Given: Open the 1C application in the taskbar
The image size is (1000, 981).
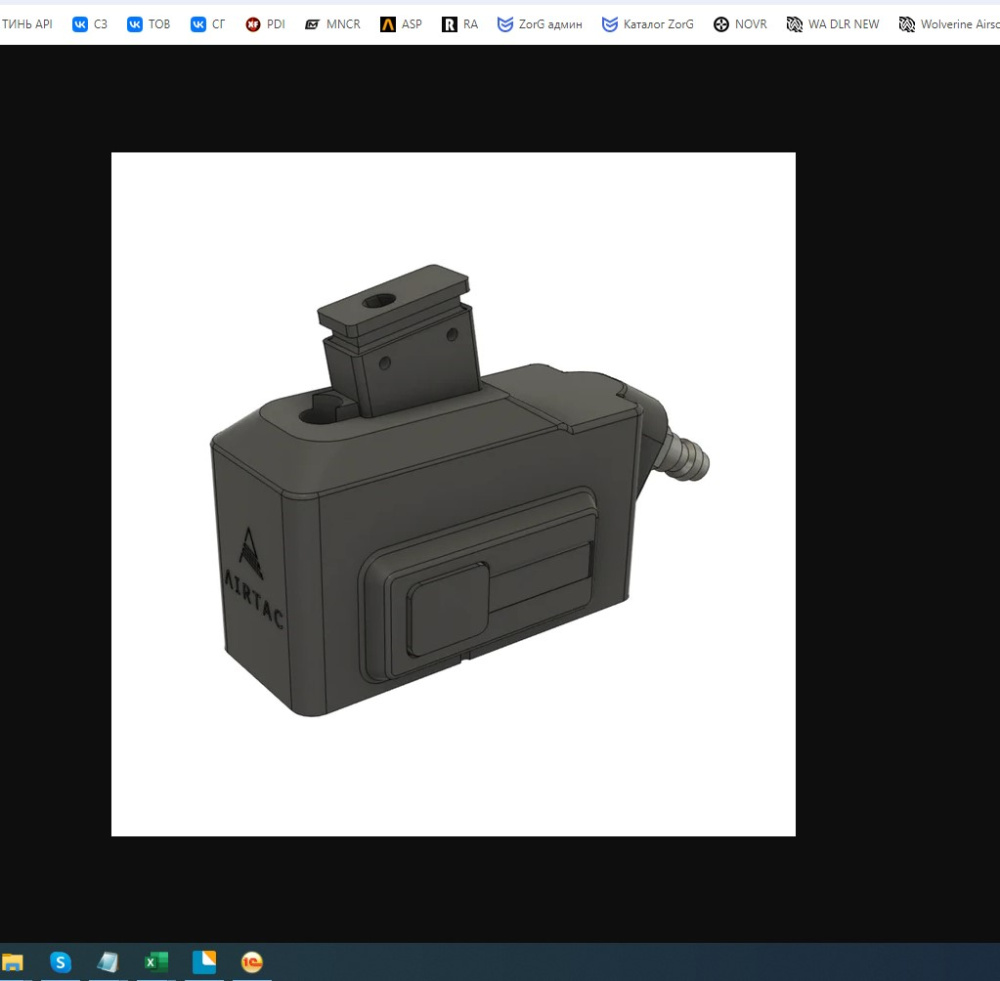Looking at the screenshot, I should [x=252, y=962].
